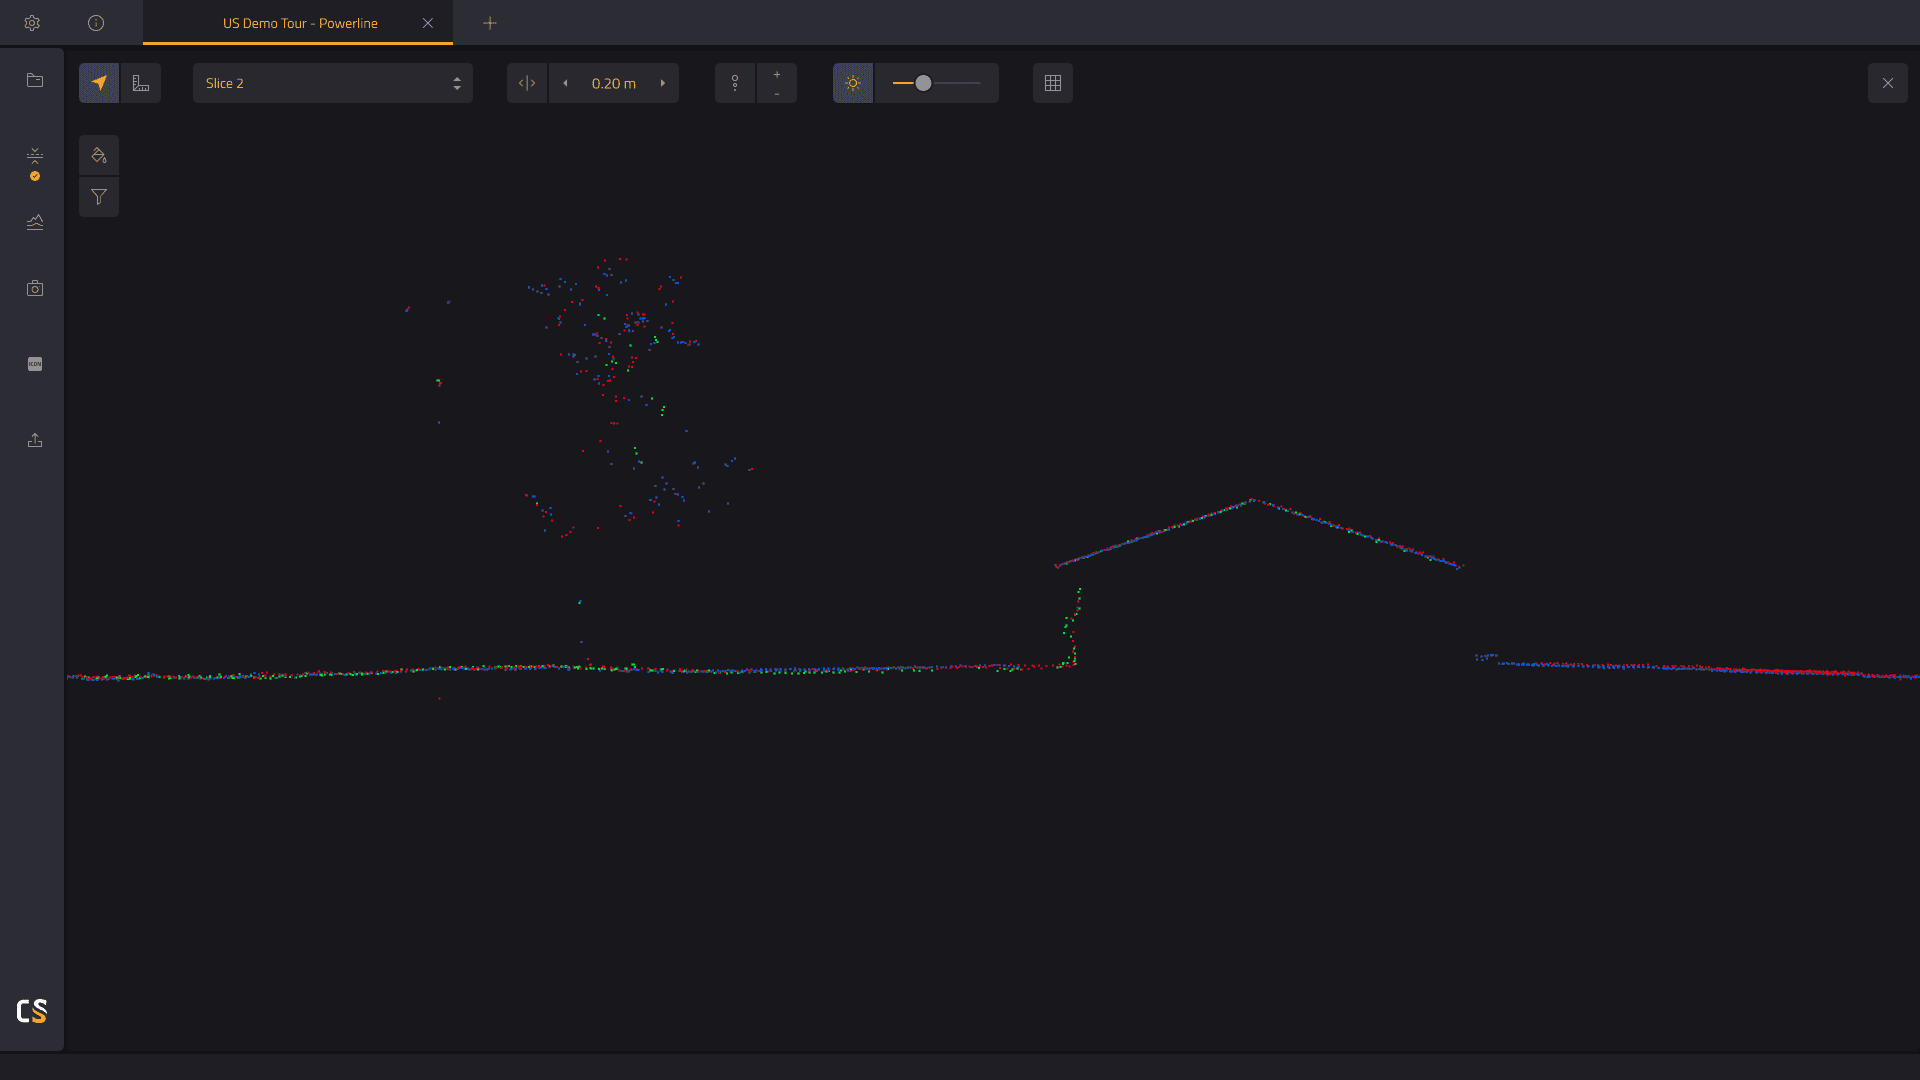Toggle the brightness sun control
This screenshot has width=1920, height=1080.
pos(853,83)
